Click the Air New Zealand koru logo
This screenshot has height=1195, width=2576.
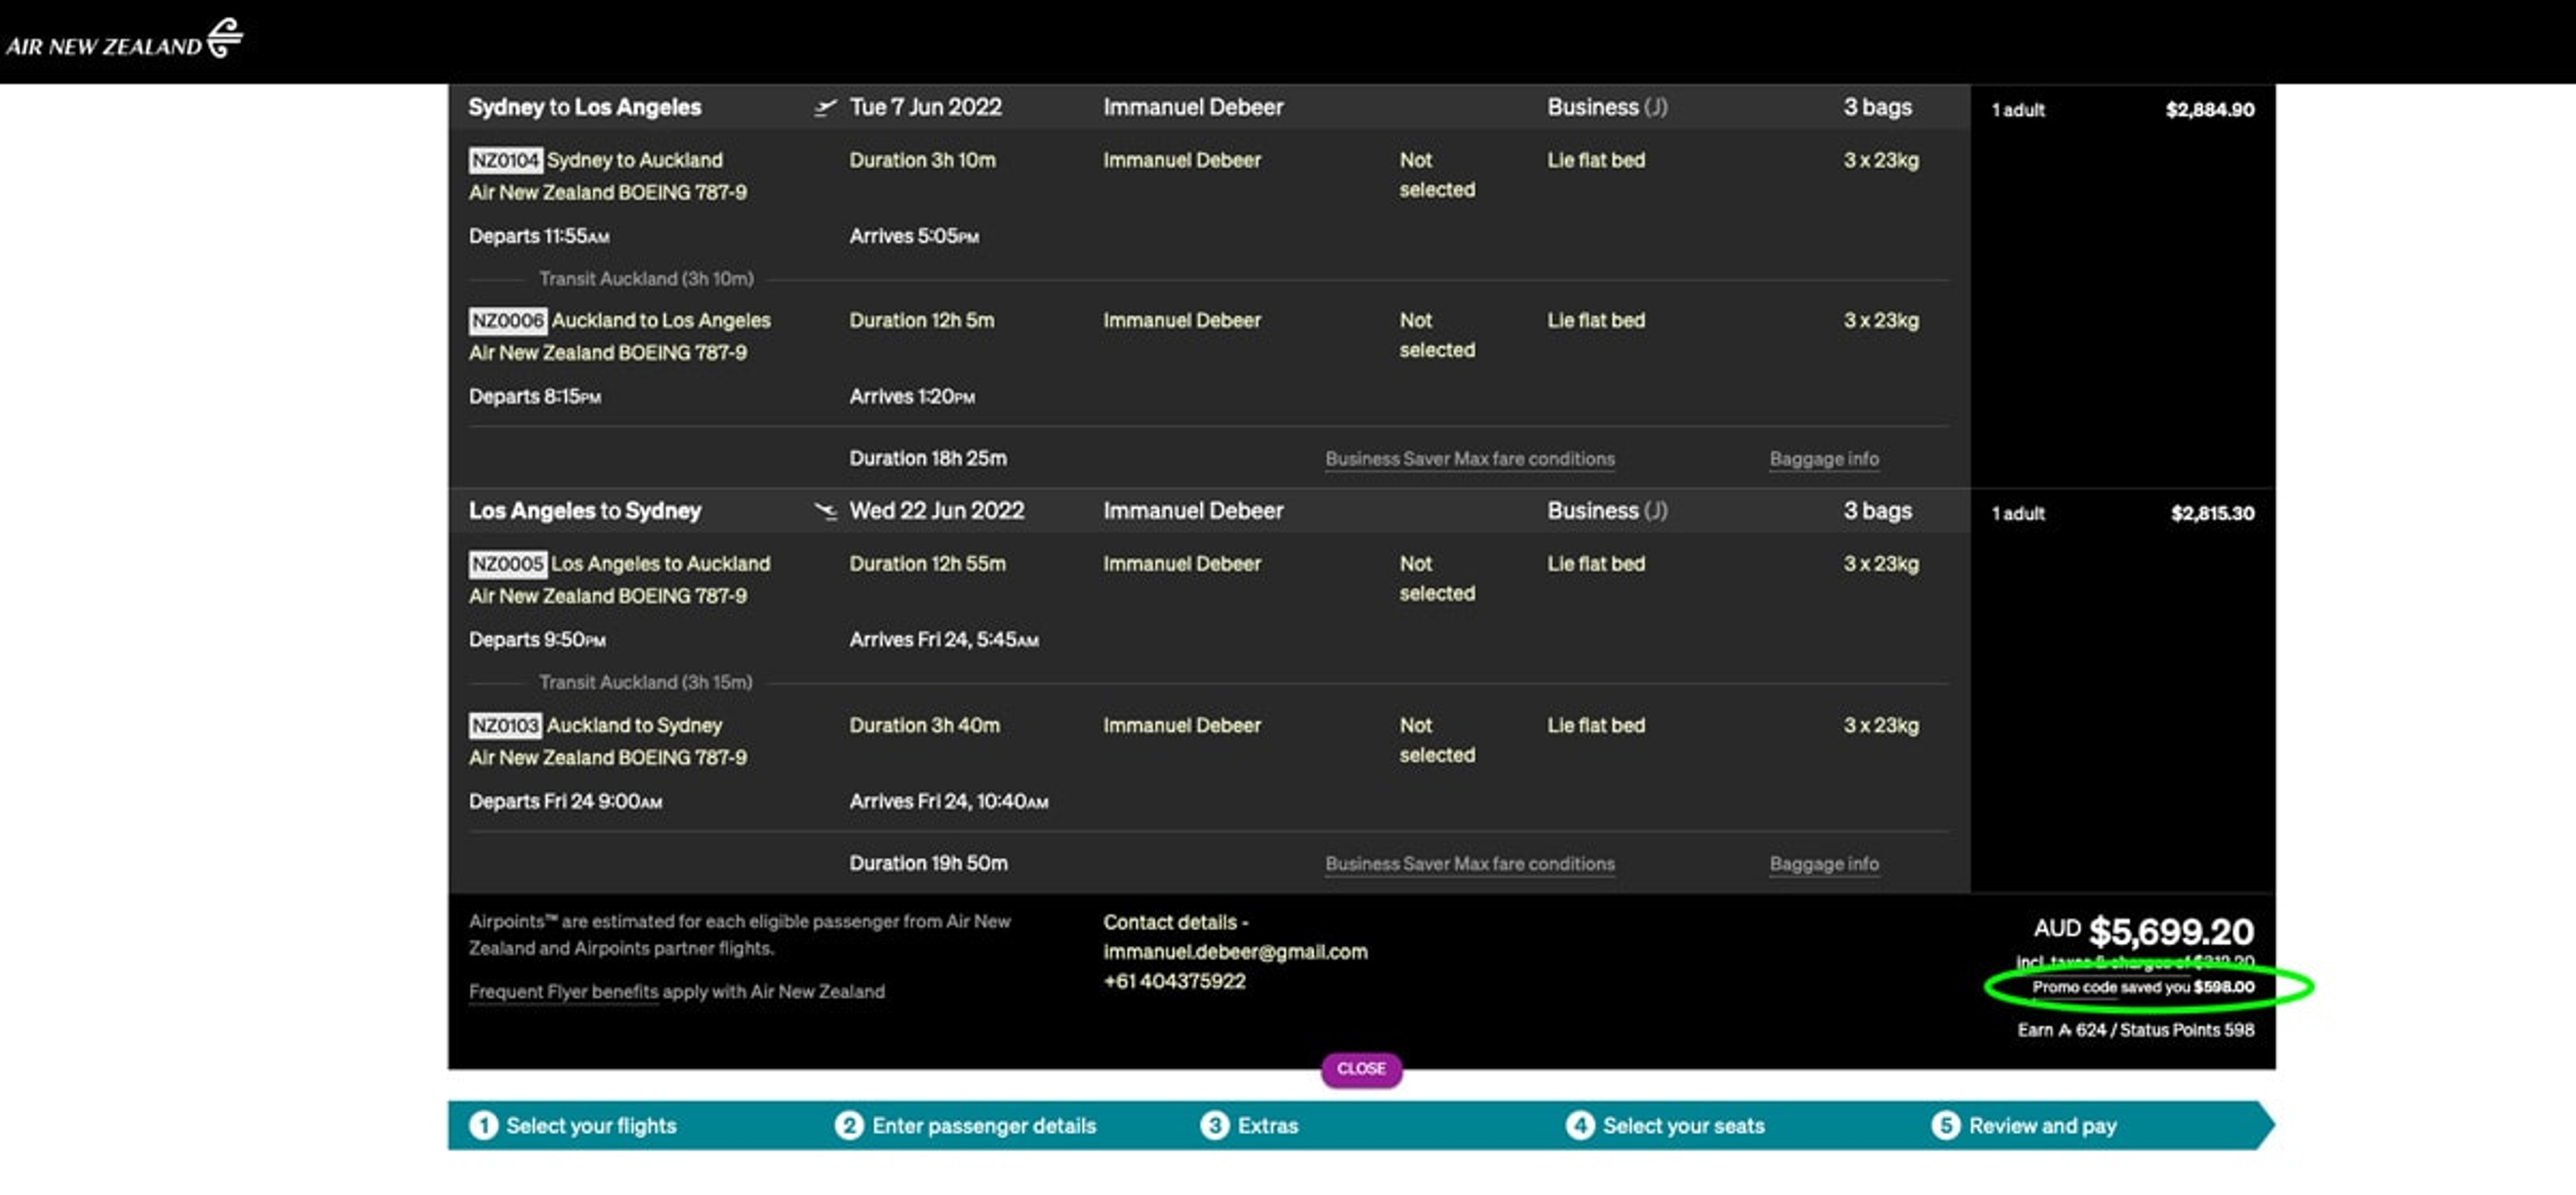[225, 38]
